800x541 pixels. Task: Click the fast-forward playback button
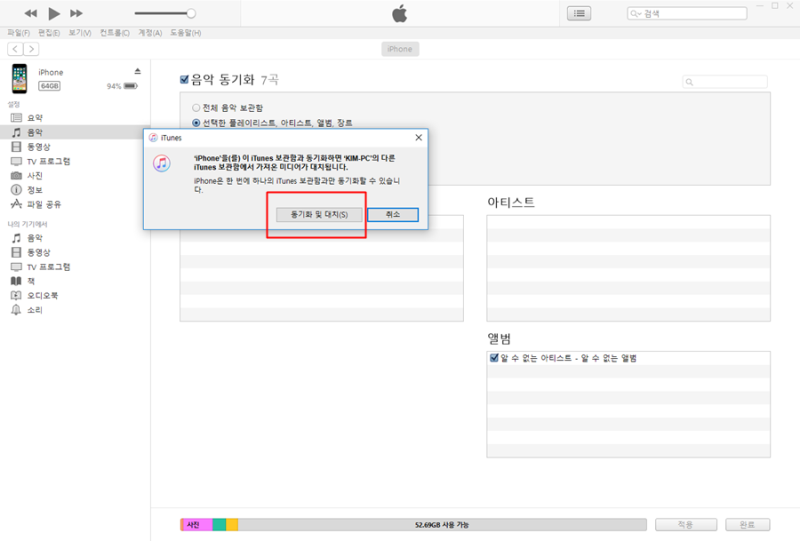click(77, 13)
